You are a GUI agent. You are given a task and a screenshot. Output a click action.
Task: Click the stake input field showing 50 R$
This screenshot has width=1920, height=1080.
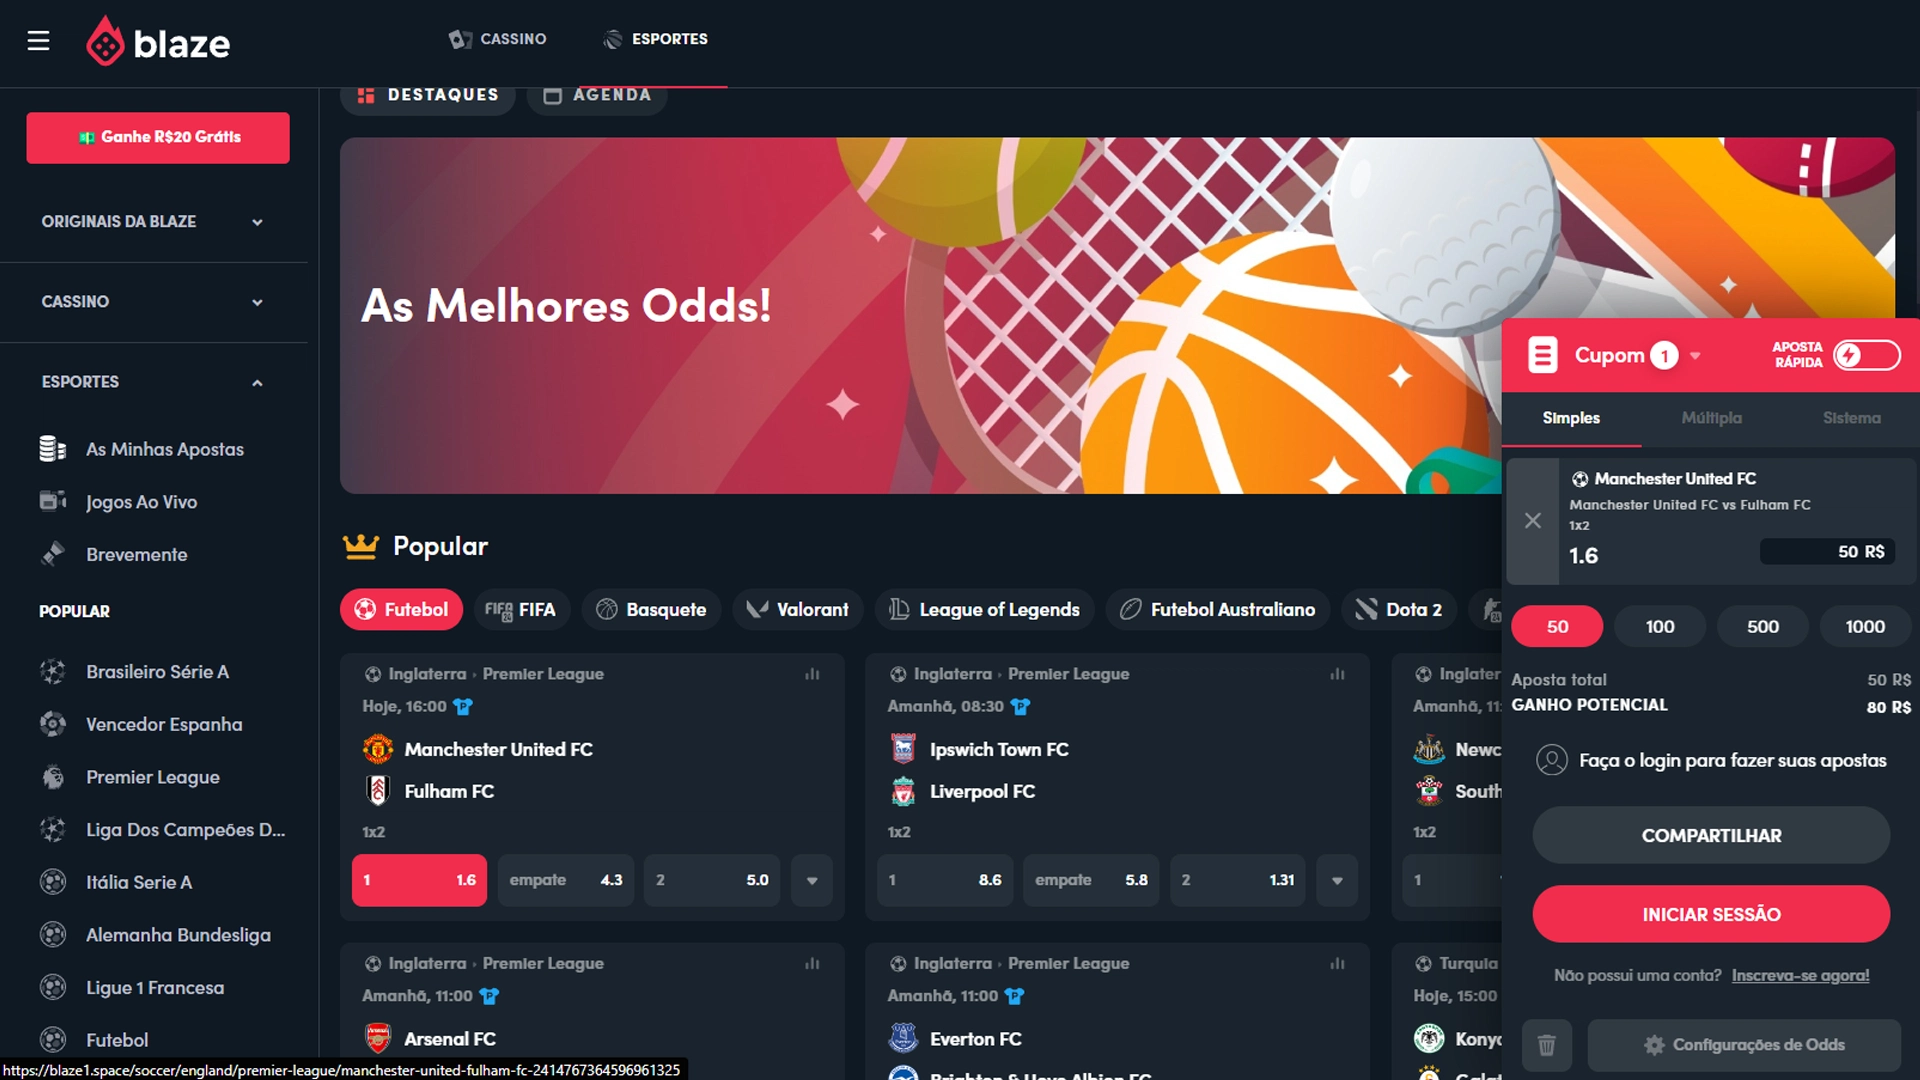tap(1826, 552)
